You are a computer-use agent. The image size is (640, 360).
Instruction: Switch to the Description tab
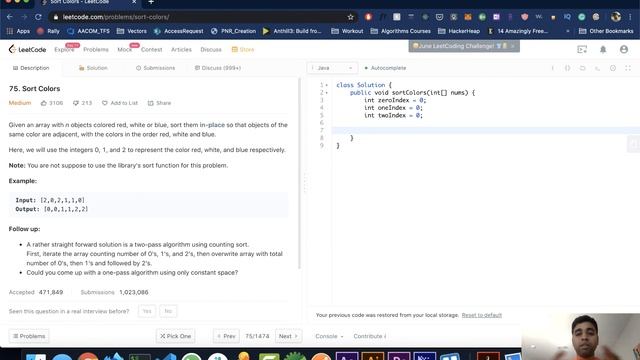point(31,68)
